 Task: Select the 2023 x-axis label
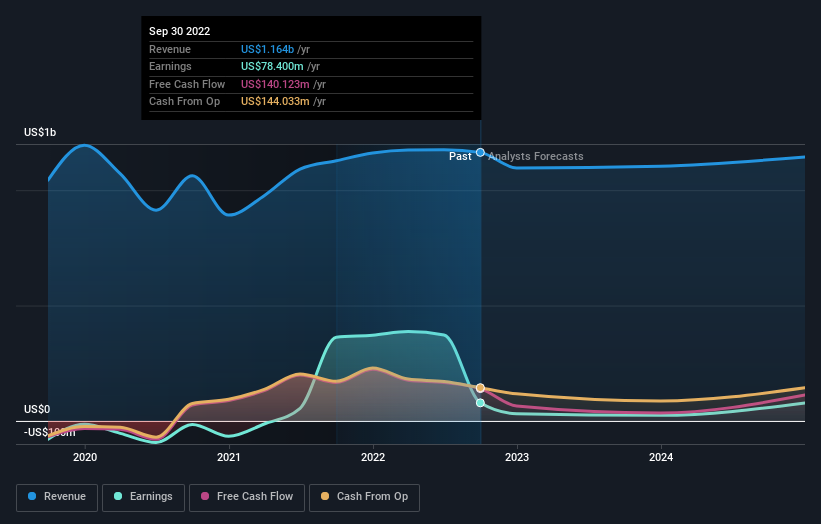point(517,457)
